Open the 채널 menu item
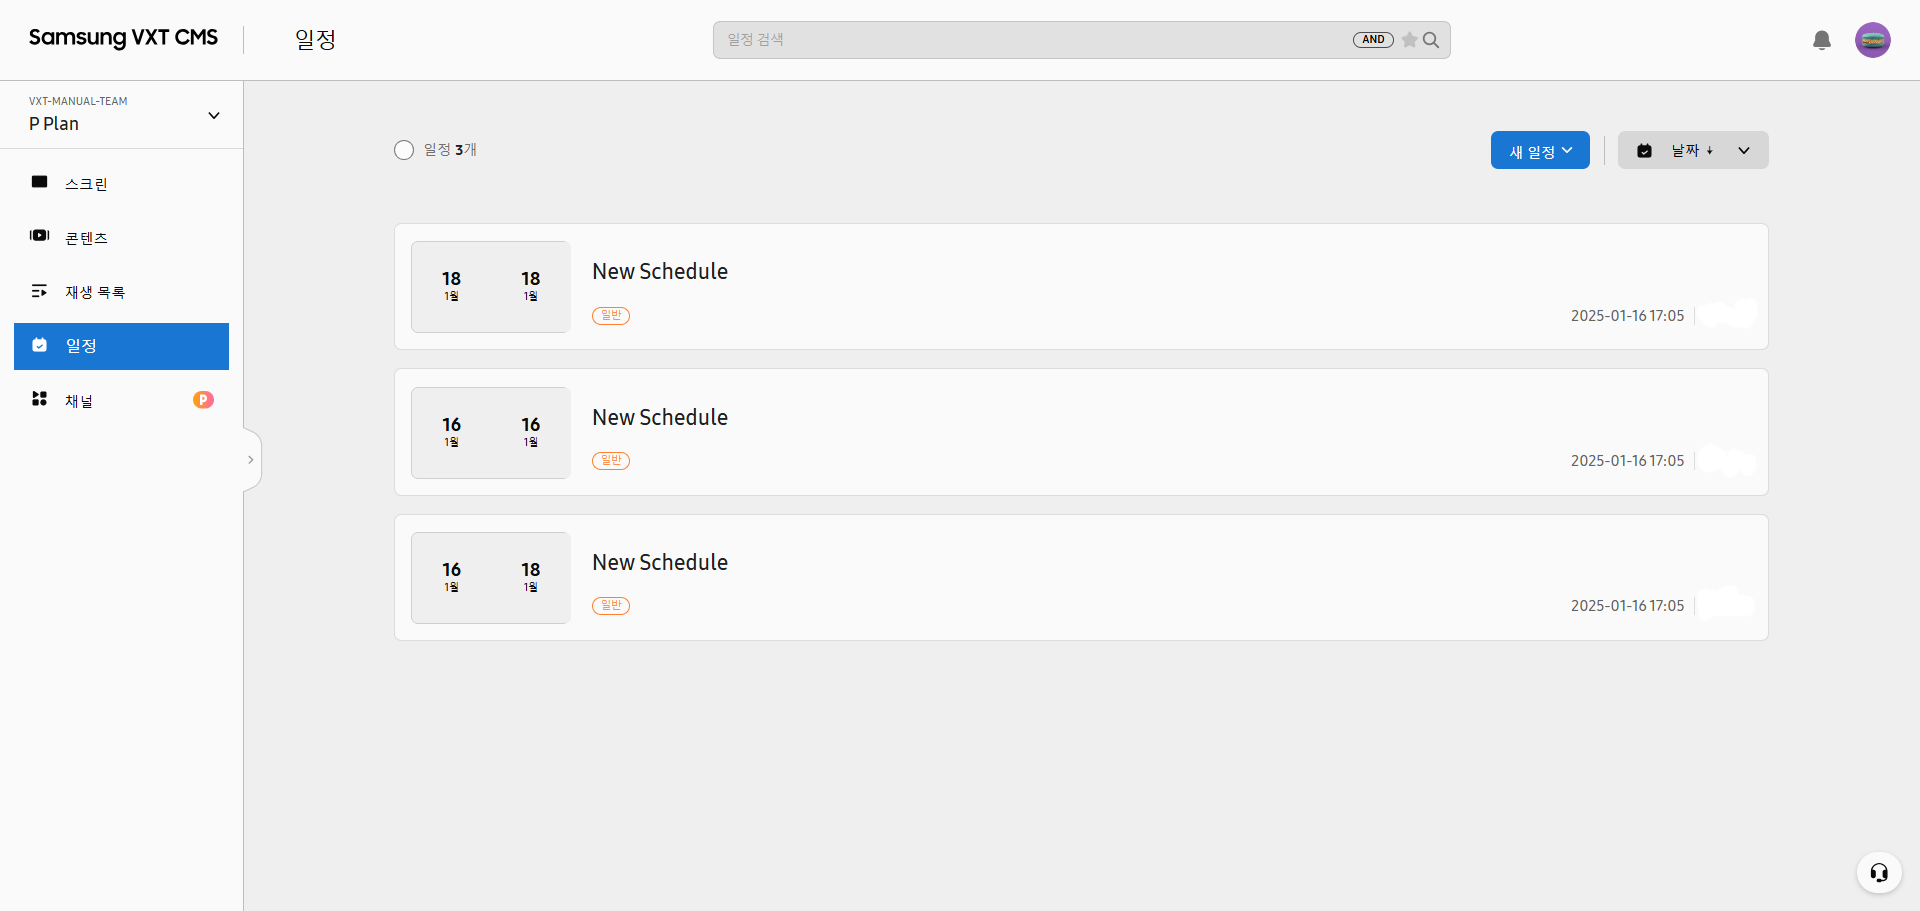This screenshot has width=1920, height=911. pos(80,401)
